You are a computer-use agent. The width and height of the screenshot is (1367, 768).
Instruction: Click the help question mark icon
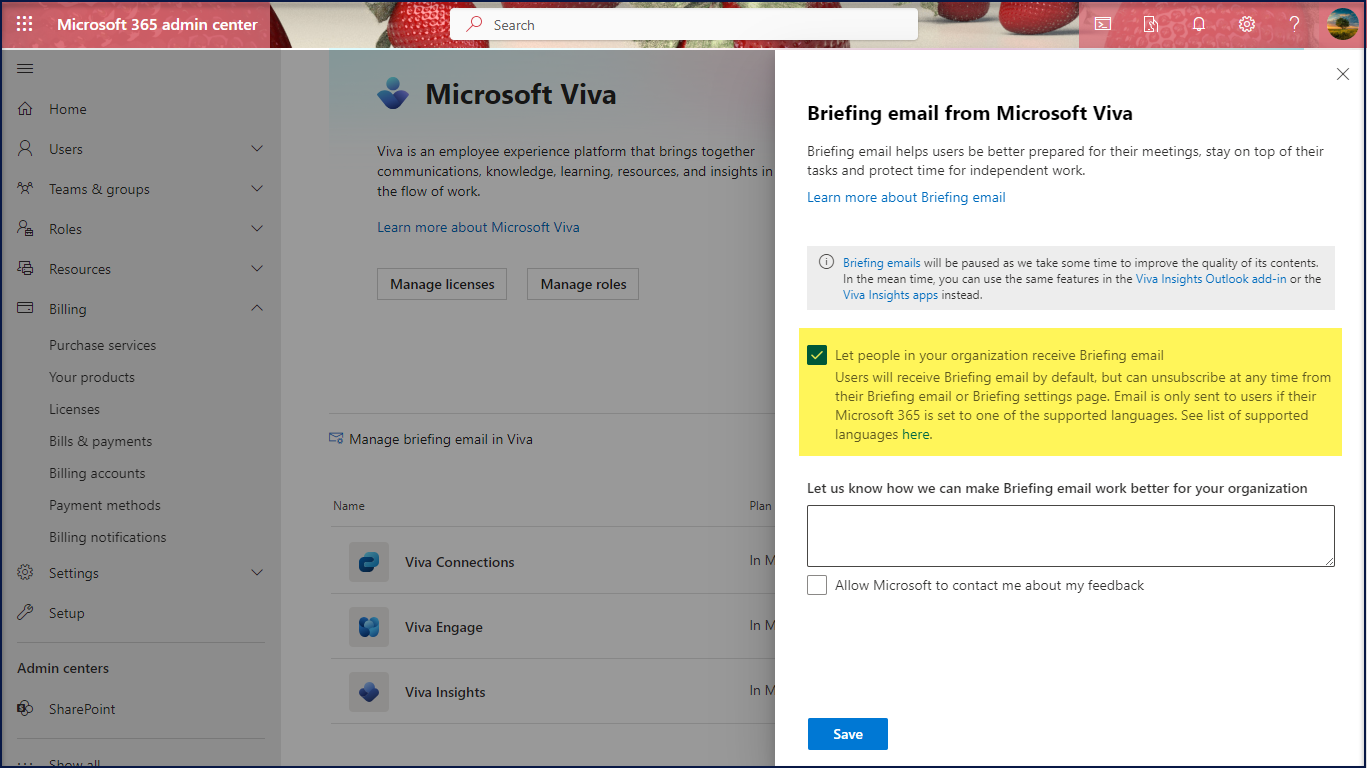tap(1294, 24)
